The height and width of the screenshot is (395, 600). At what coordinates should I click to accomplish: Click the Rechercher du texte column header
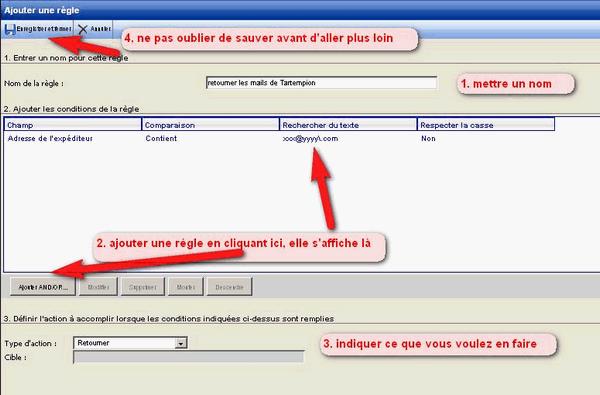(x=348, y=125)
